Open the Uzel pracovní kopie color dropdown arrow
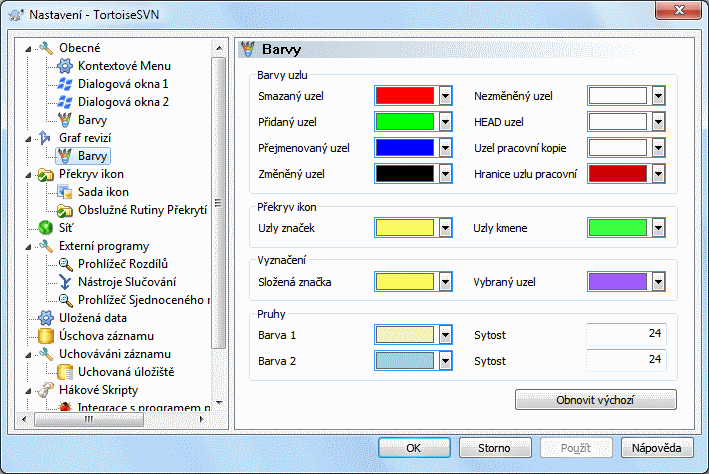709x474 pixels. 658,147
